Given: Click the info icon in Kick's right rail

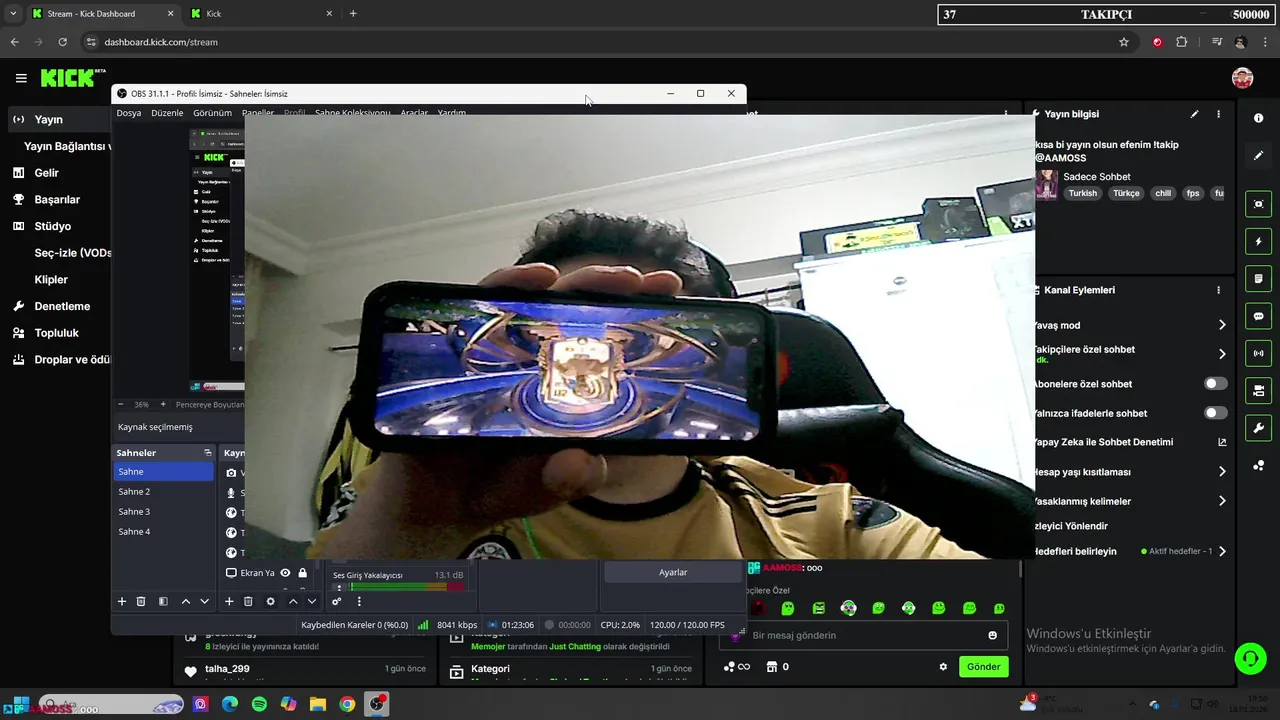Looking at the screenshot, I should 1258,118.
